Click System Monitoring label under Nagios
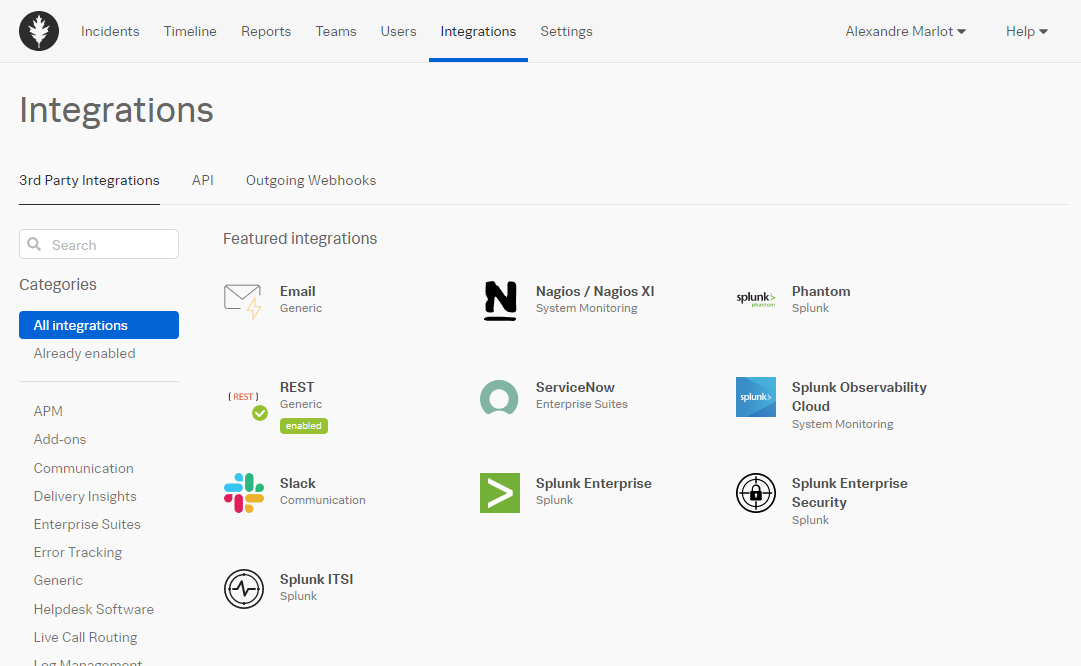1081x666 pixels. (586, 308)
